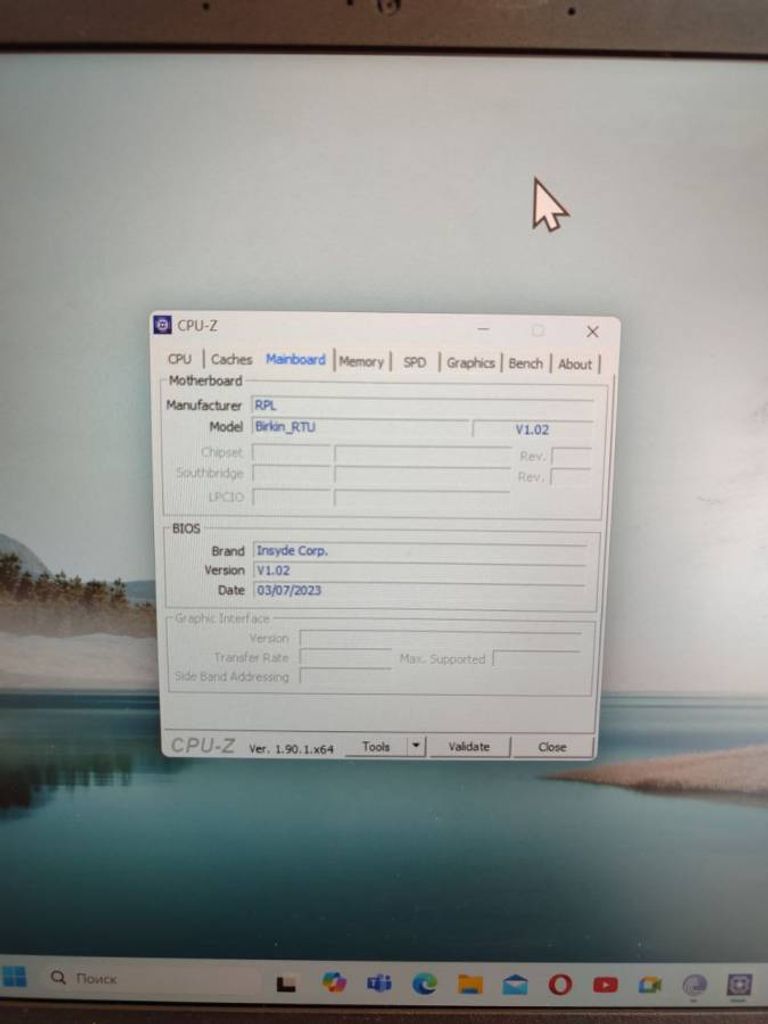Open YouTube app in taskbar
This screenshot has height=1024, width=768.
(x=605, y=984)
